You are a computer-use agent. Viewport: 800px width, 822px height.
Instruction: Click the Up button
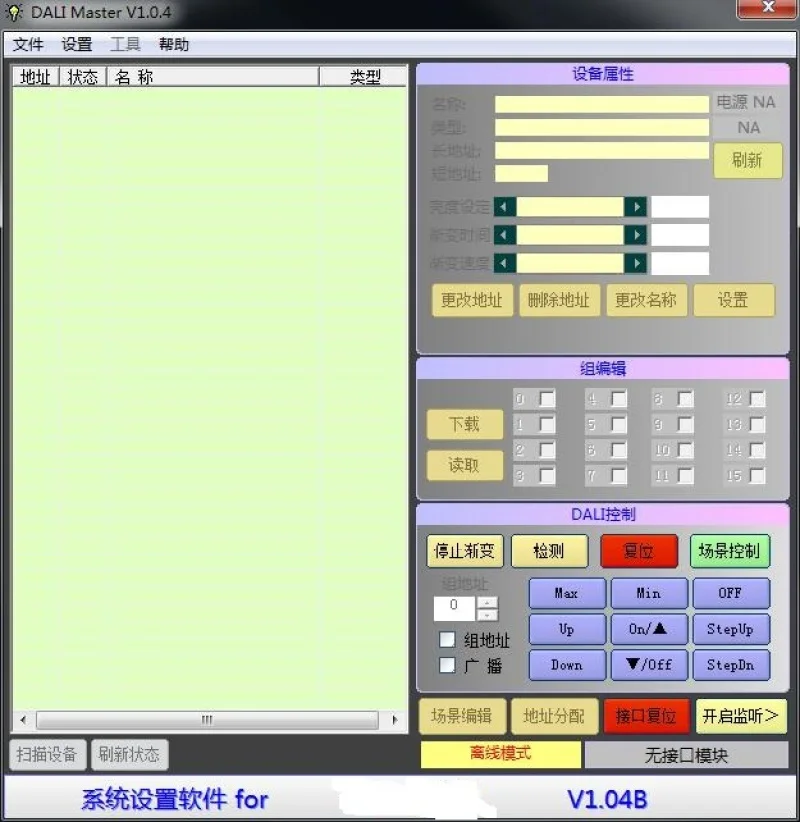567,629
